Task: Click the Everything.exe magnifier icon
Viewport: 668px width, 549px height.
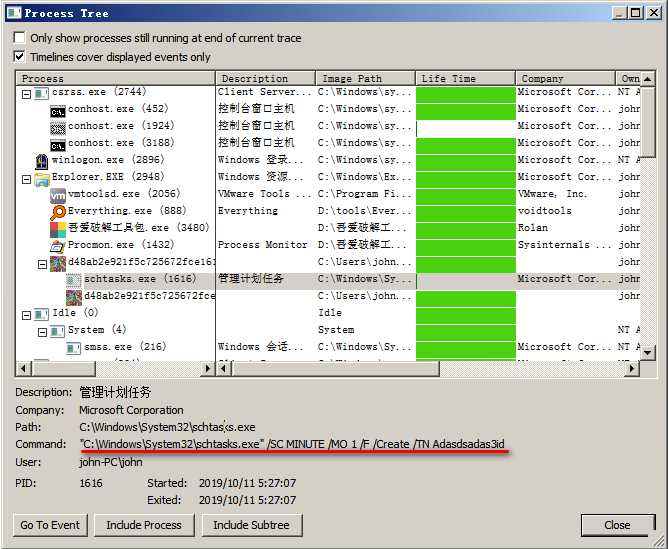Action: 58,212
